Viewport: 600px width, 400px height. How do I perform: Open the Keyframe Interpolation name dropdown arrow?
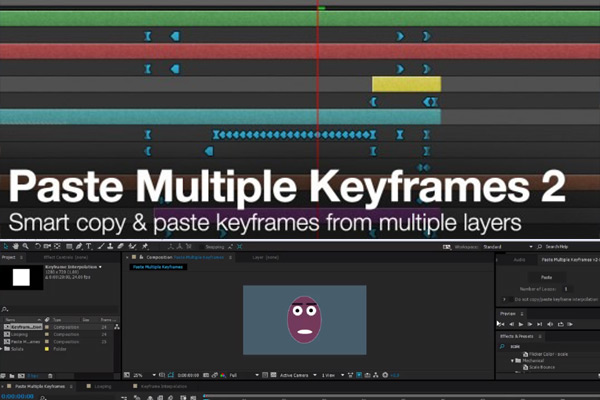click(x=100, y=267)
